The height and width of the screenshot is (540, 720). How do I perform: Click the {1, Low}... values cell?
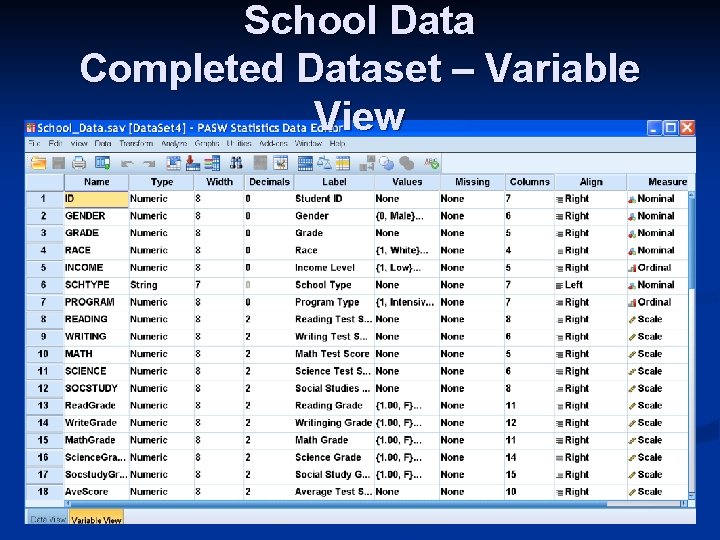407,268
